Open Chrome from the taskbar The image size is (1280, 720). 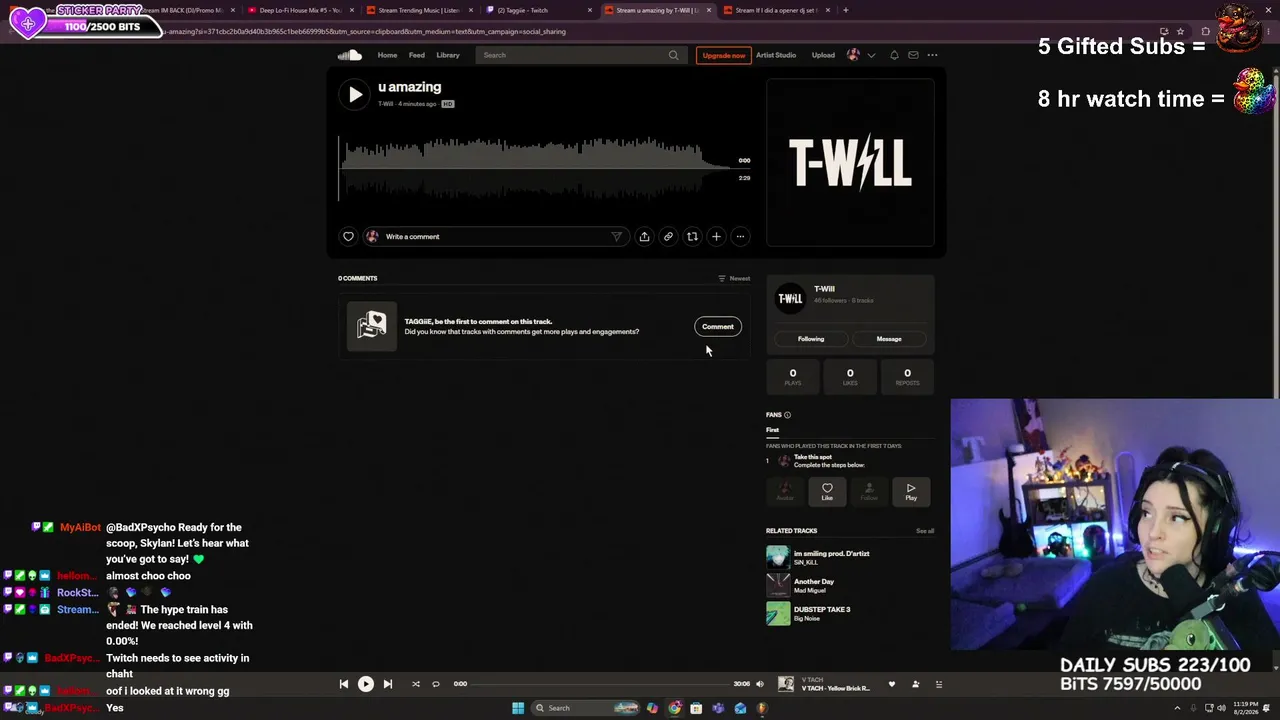(674, 708)
